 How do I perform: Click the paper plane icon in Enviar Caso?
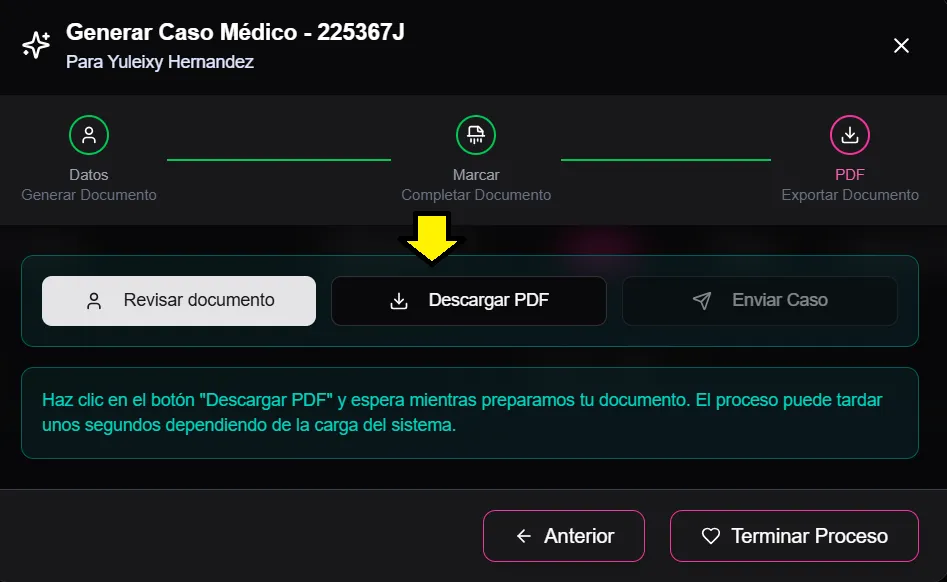tap(702, 301)
